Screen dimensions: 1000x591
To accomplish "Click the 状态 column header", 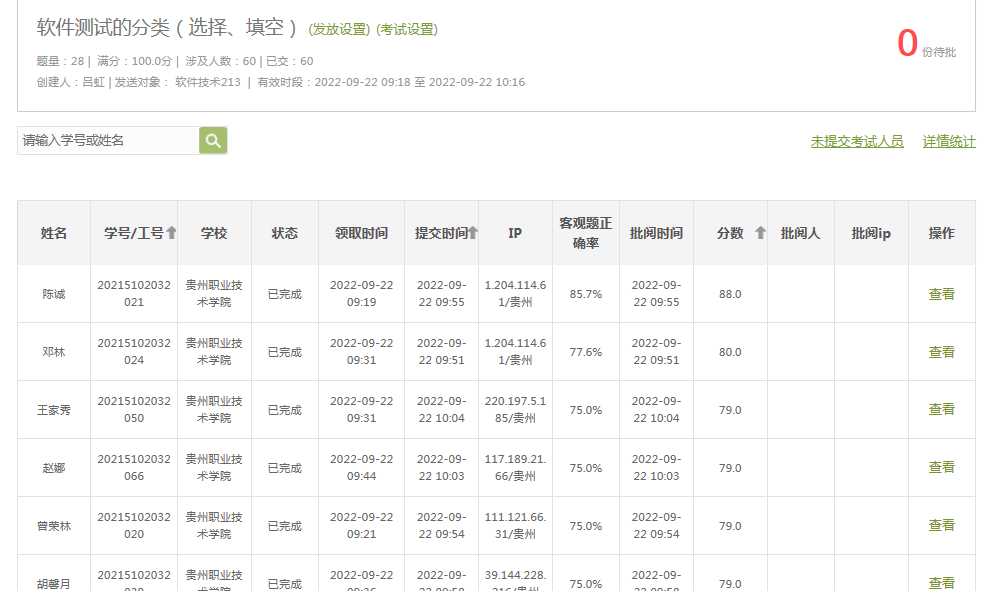I will click(285, 231).
